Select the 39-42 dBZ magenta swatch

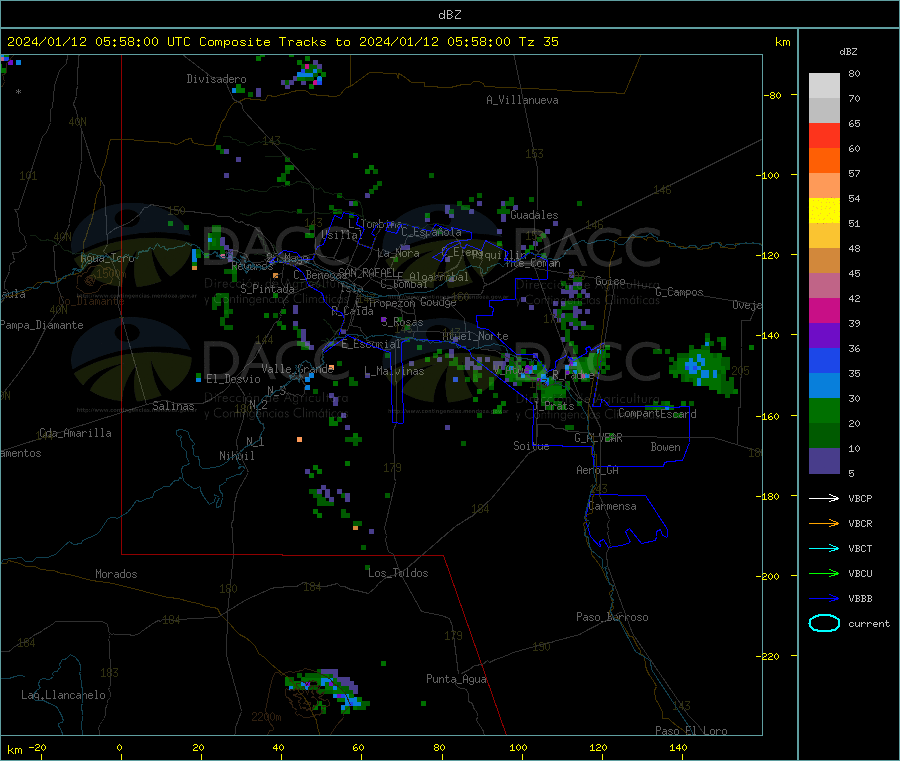[x=824, y=310]
